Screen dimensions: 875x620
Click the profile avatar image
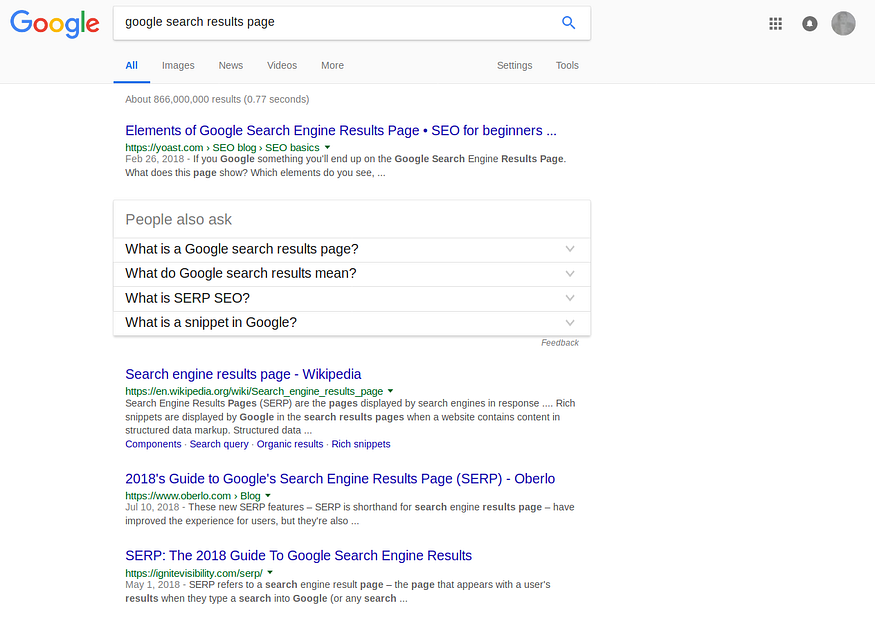[843, 23]
